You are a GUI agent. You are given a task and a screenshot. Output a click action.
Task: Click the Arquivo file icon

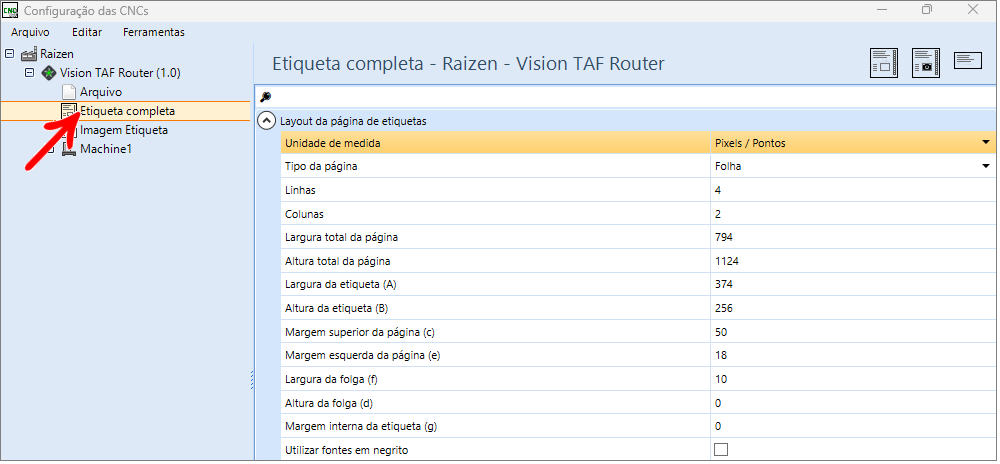click(x=69, y=92)
